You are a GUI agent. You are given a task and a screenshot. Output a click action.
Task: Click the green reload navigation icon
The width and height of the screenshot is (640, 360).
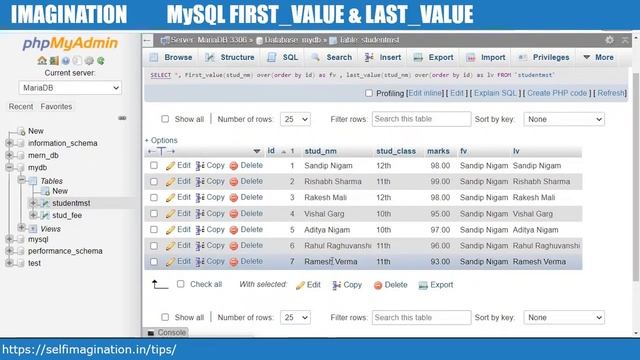(101, 61)
